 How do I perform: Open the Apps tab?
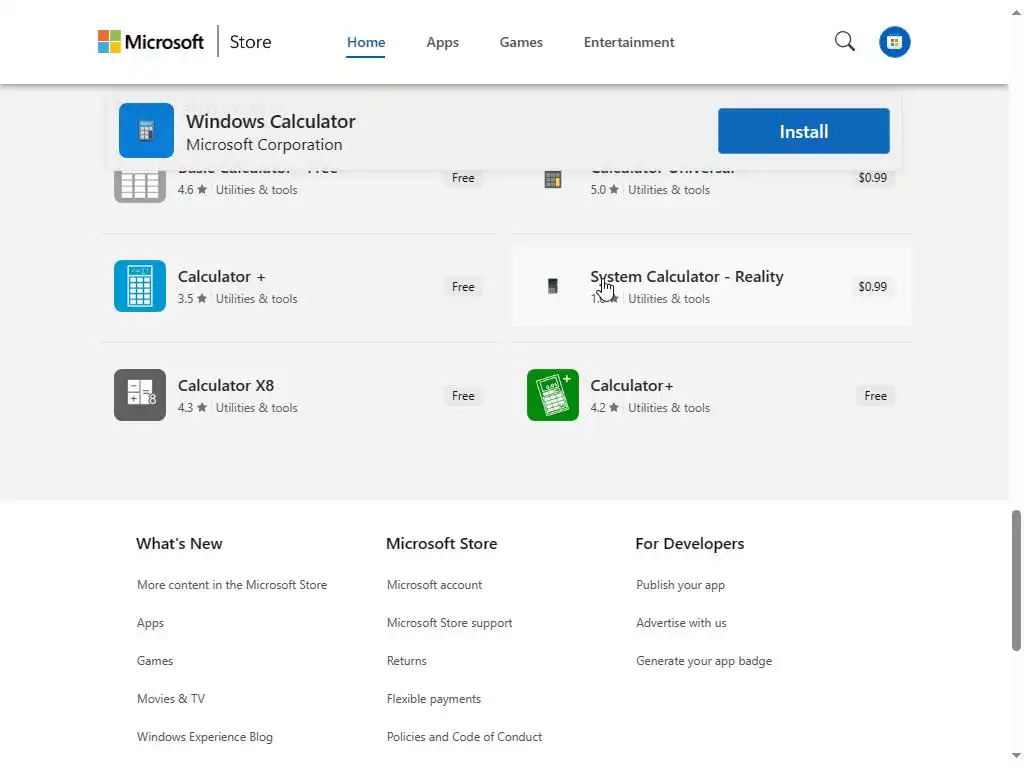443,42
